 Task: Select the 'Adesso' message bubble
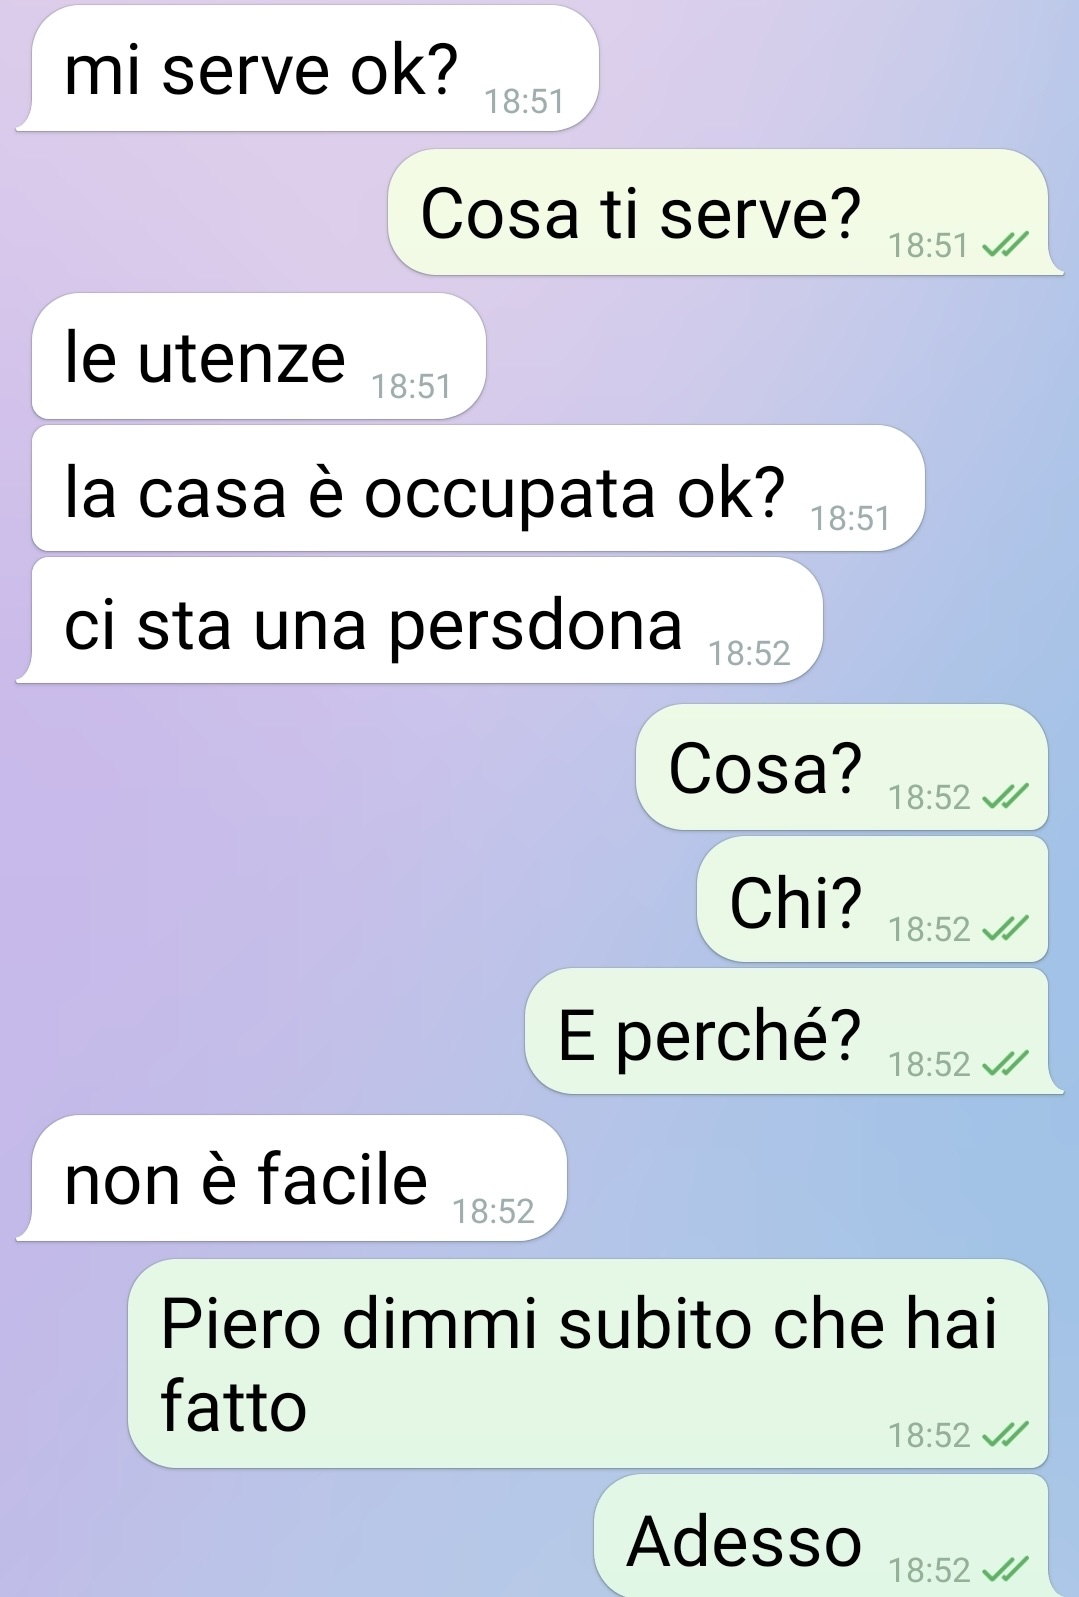[821, 1535]
